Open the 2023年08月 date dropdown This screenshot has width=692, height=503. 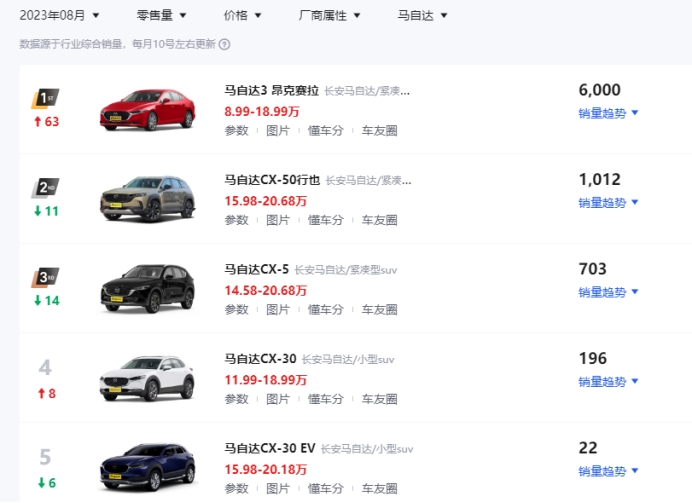[59, 15]
